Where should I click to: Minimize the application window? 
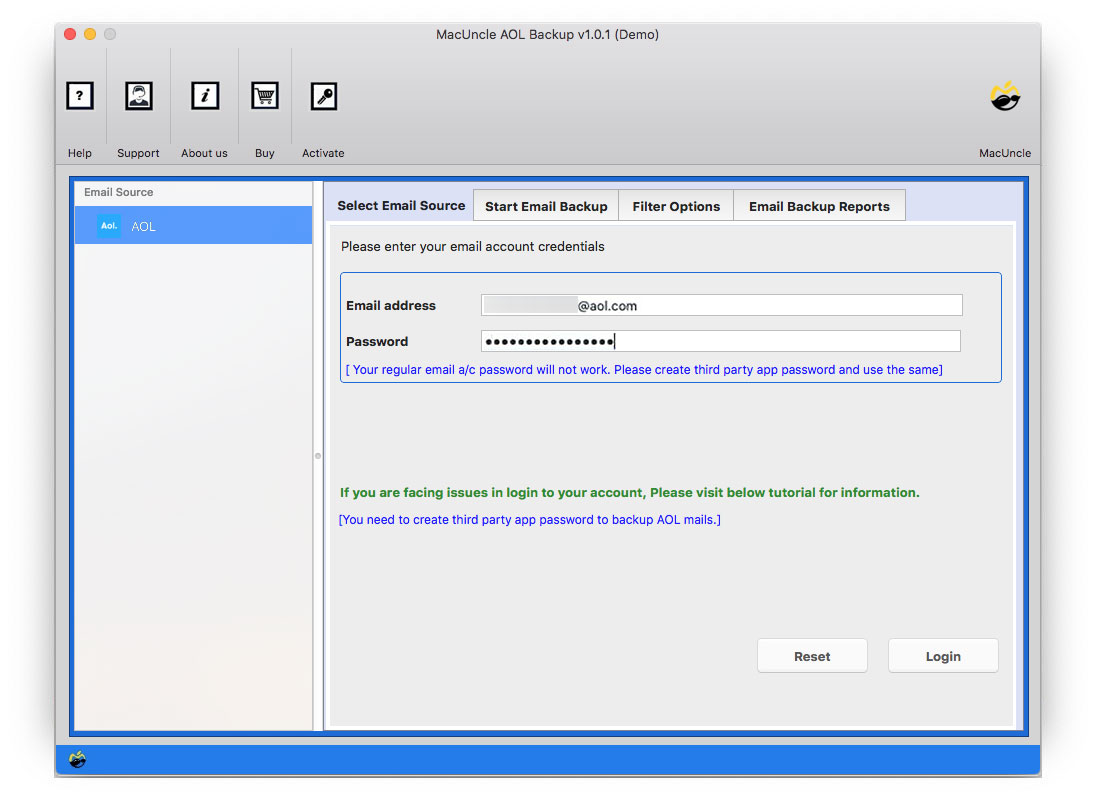tap(89, 33)
